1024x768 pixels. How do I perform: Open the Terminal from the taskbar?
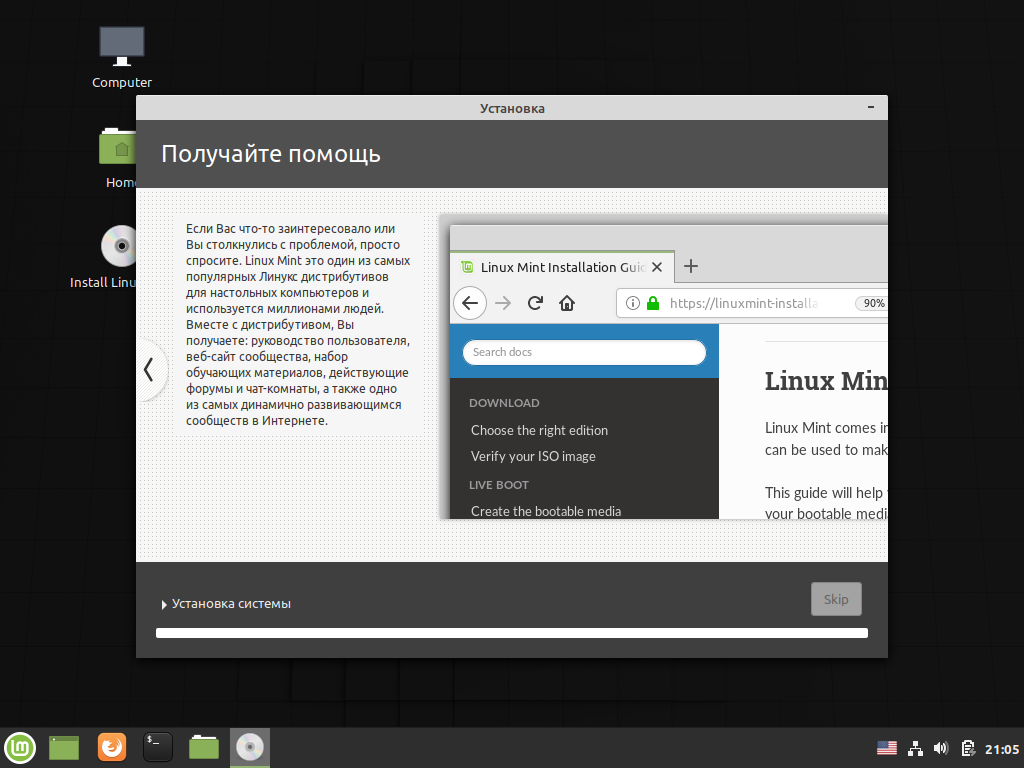(157, 748)
